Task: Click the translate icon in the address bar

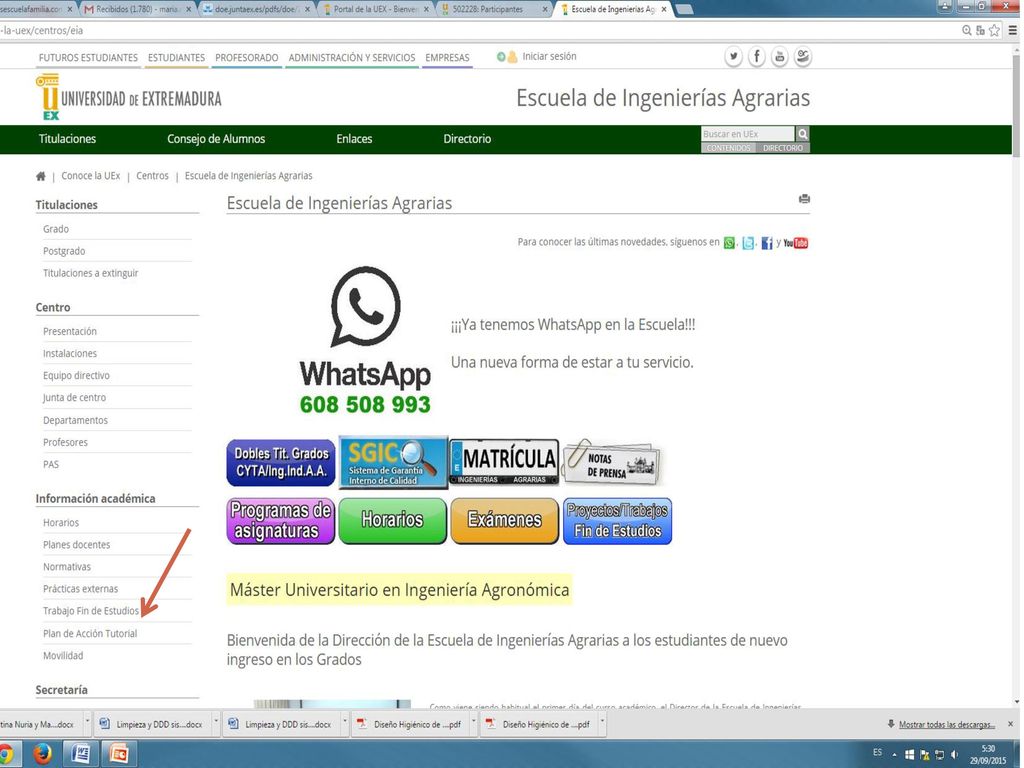Action: [x=980, y=30]
